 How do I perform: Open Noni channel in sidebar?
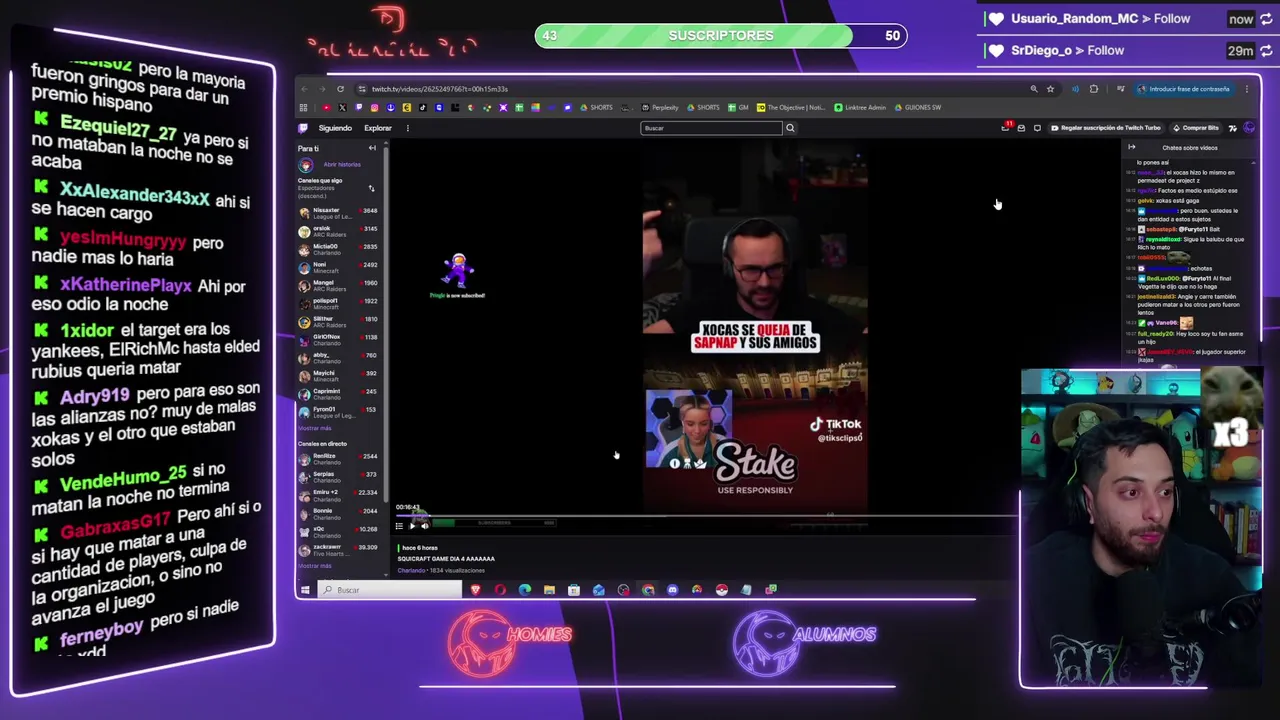point(339,267)
